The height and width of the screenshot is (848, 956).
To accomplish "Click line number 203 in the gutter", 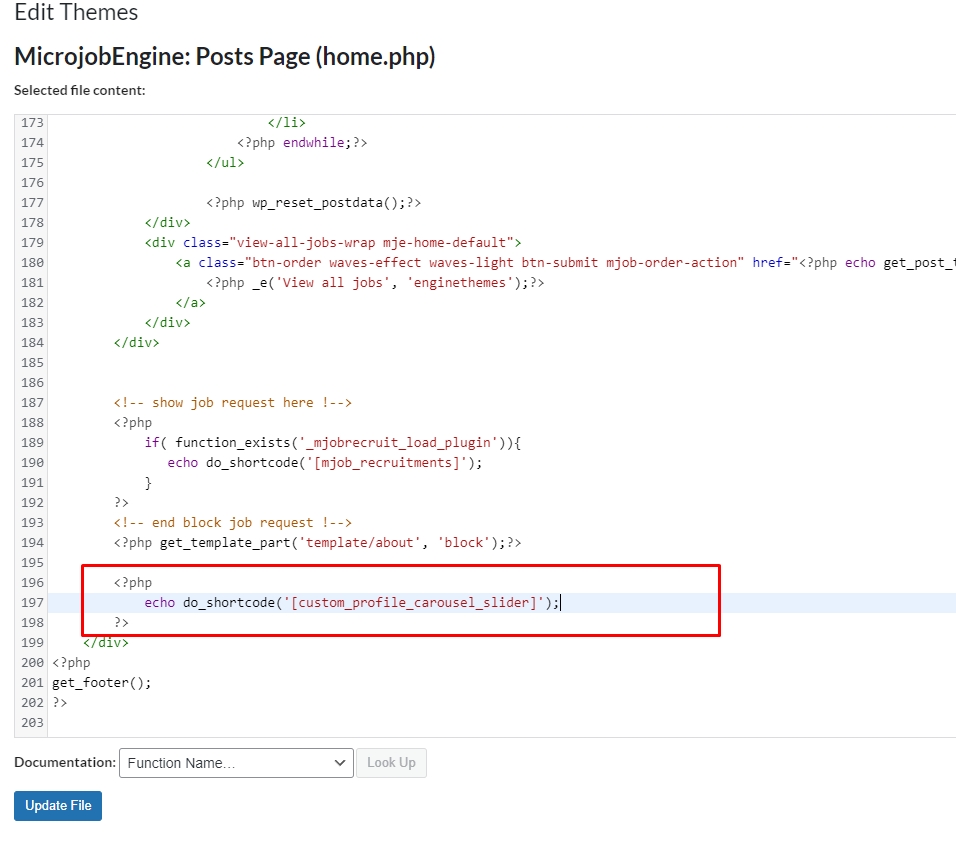I will (32, 723).
